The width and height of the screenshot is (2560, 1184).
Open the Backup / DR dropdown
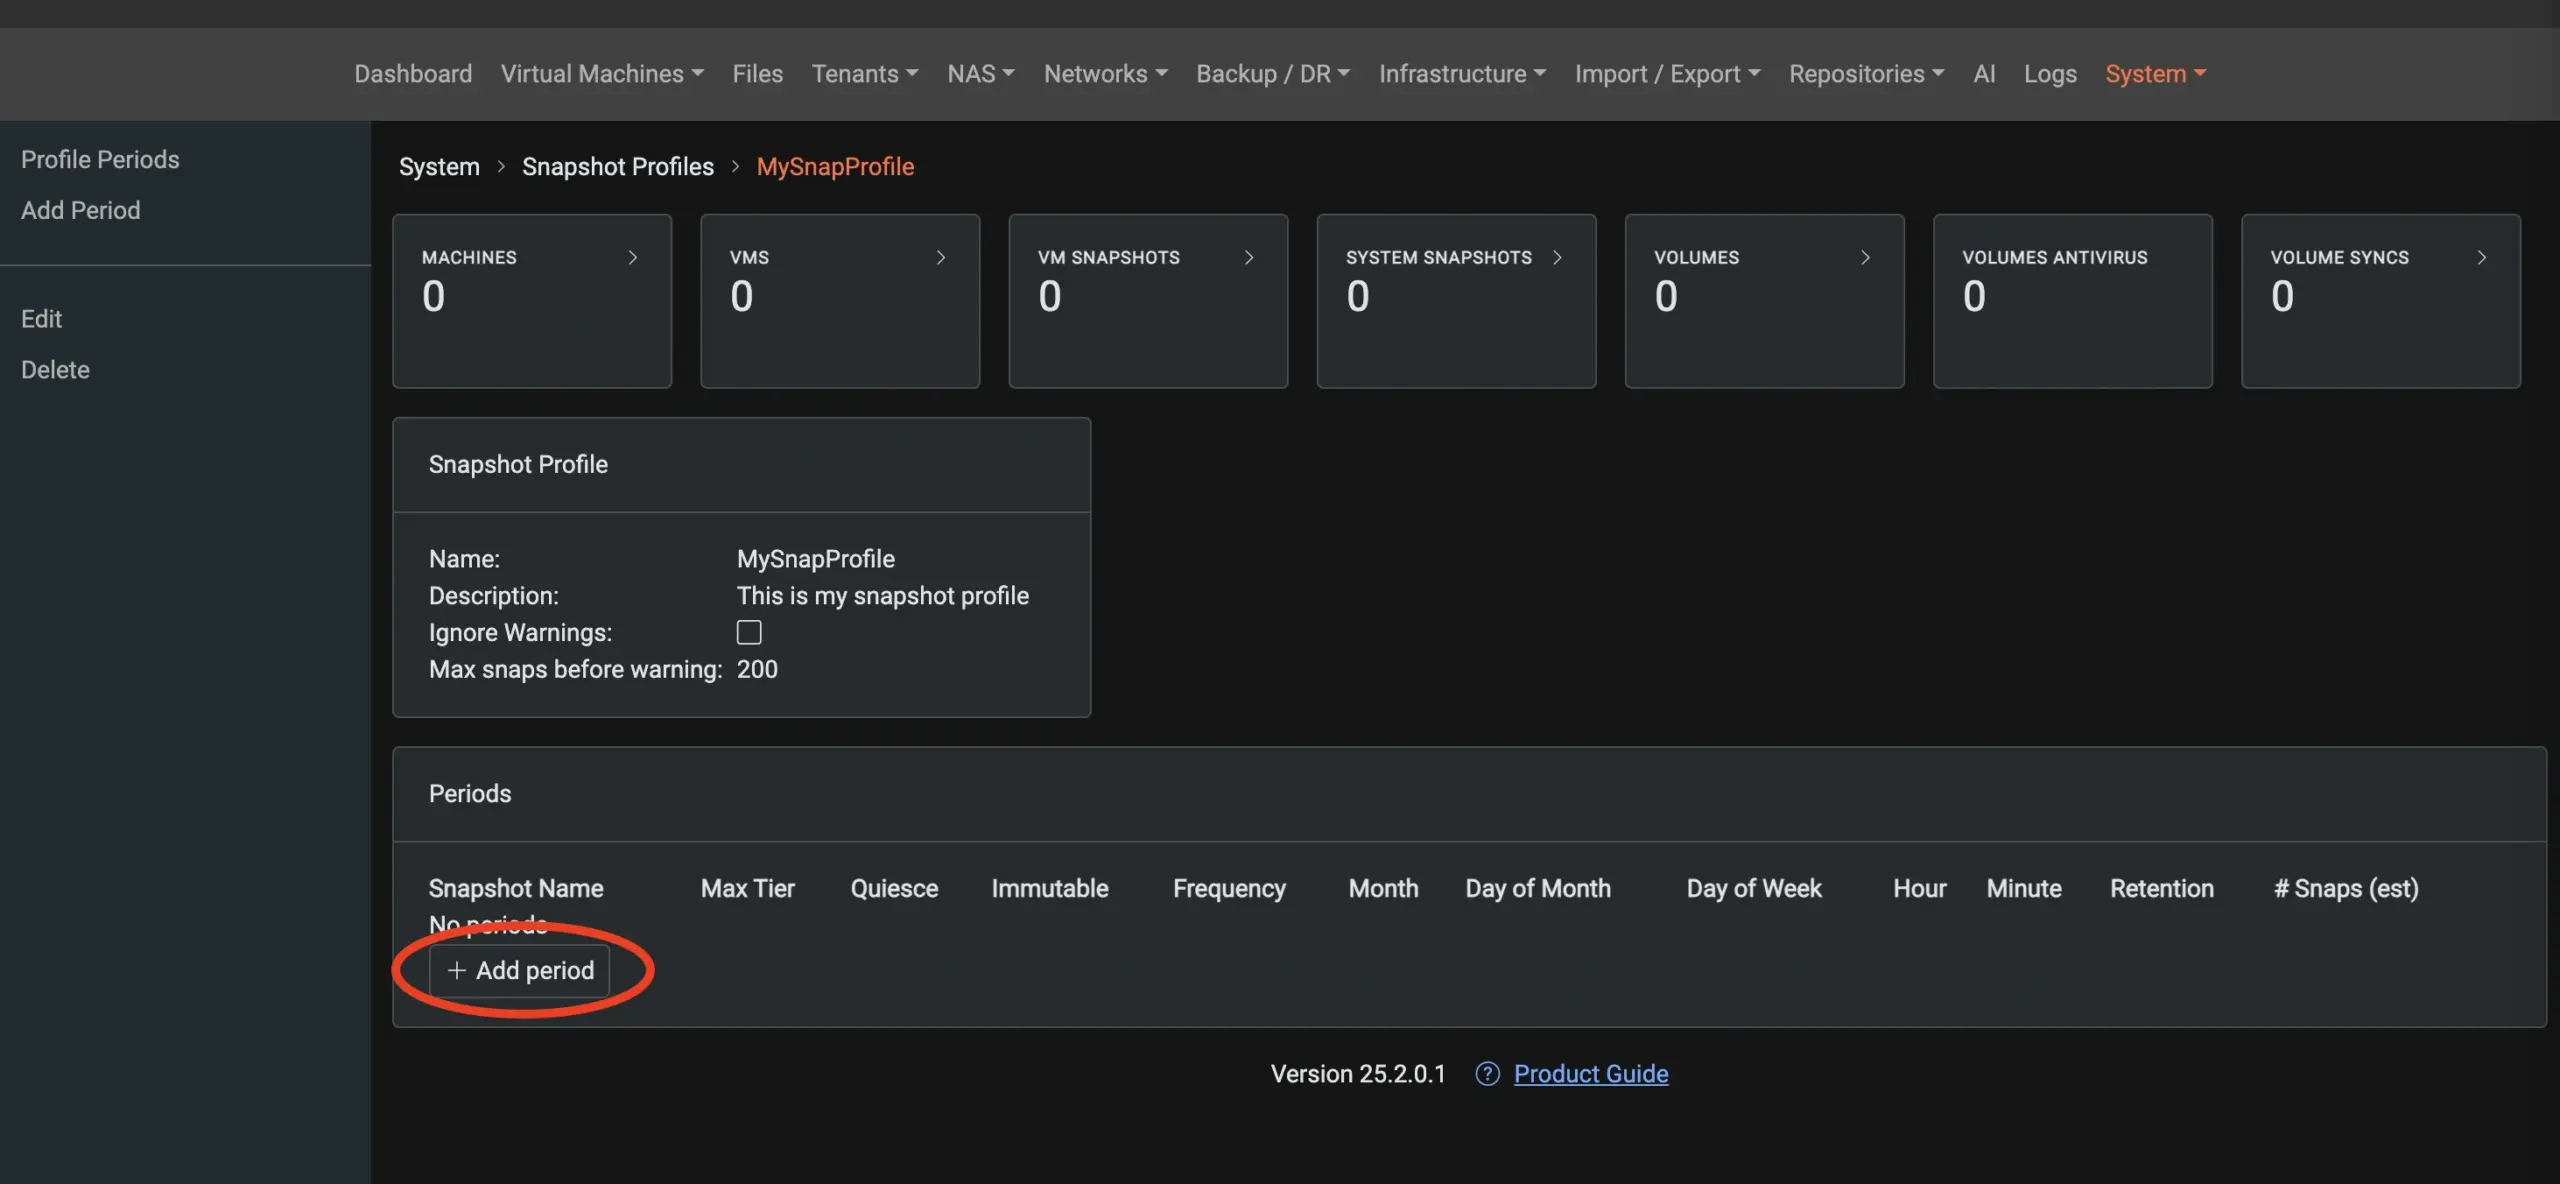(1273, 74)
